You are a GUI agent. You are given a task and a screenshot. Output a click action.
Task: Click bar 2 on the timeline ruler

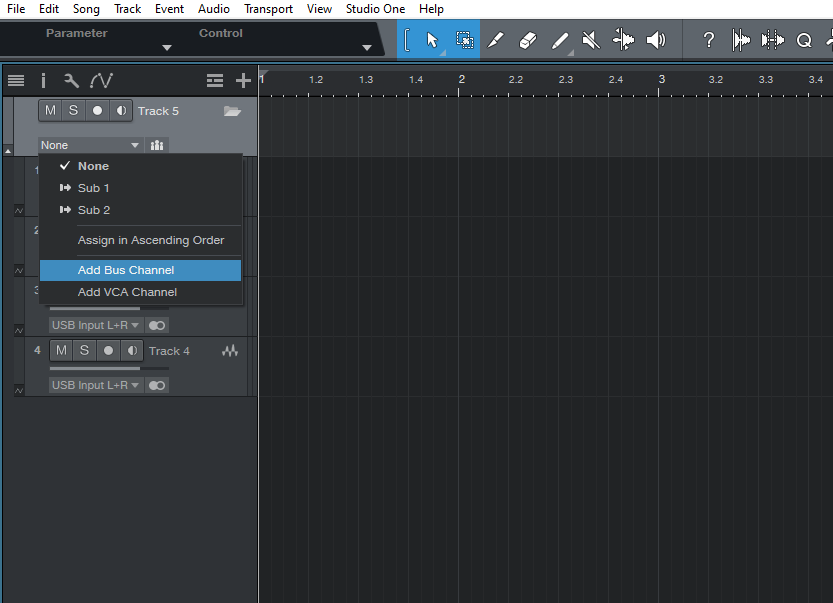(461, 80)
